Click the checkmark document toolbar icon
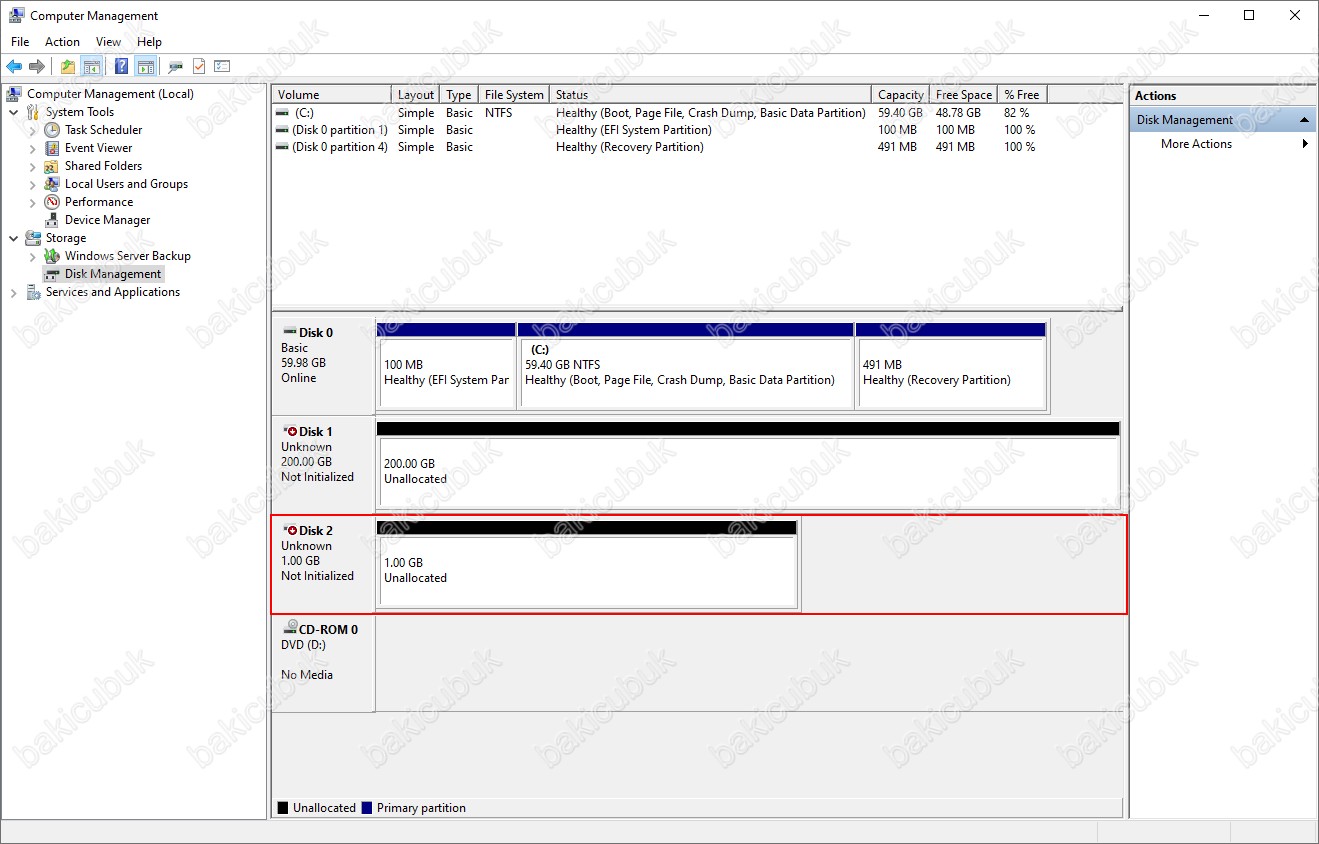The width and height of the screenshot is (1319, 844). [199, 67]
